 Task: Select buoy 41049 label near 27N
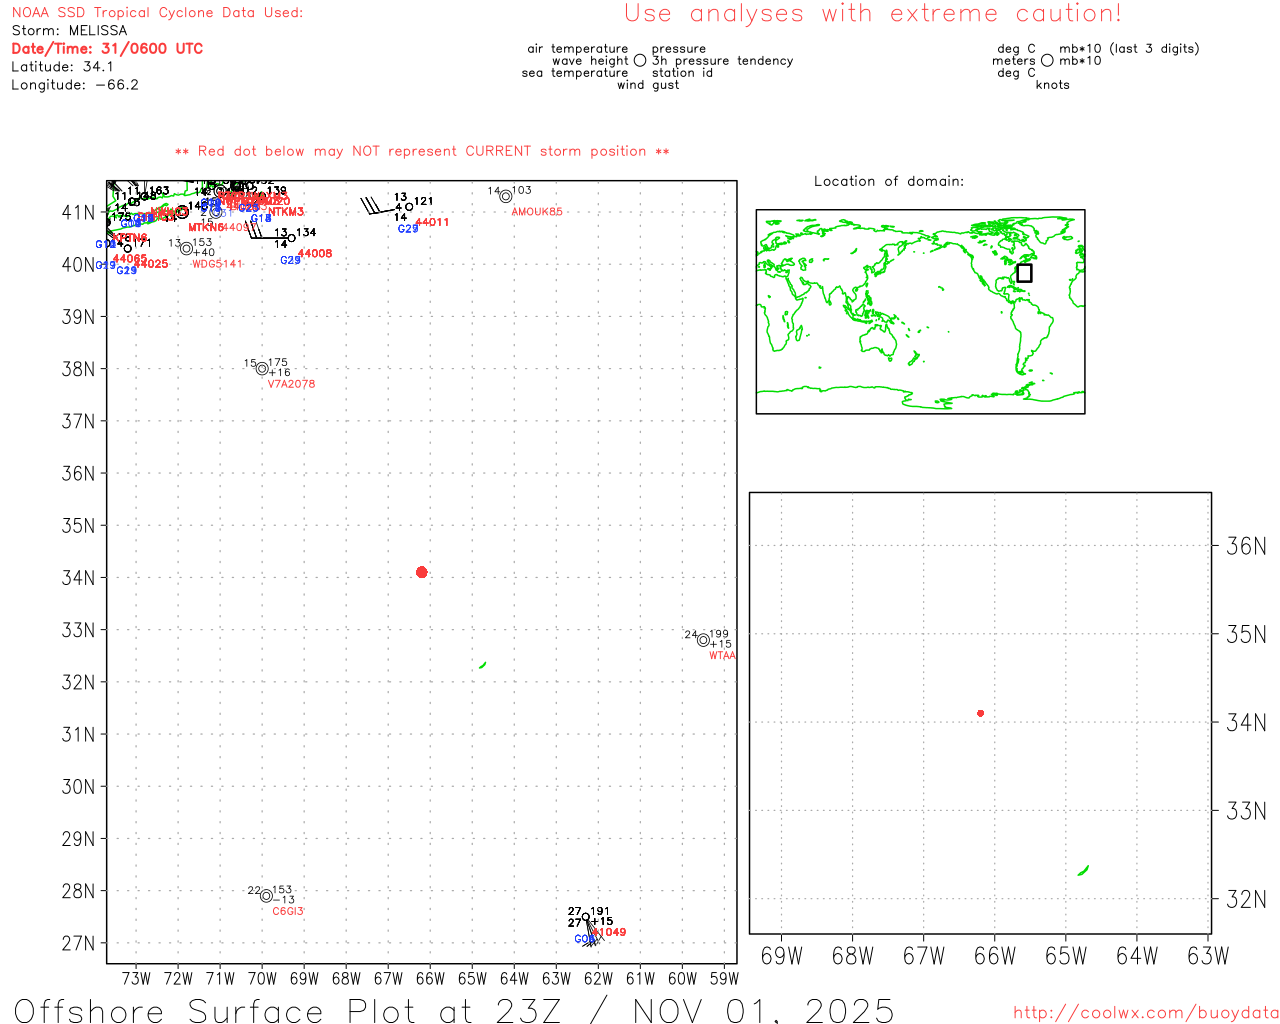tap(610, 932)
